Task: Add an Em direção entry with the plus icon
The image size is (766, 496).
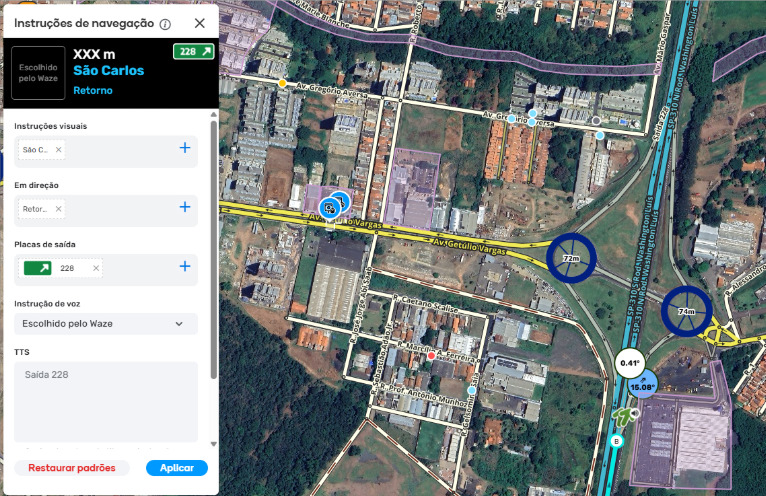Action: pos(185,207)
